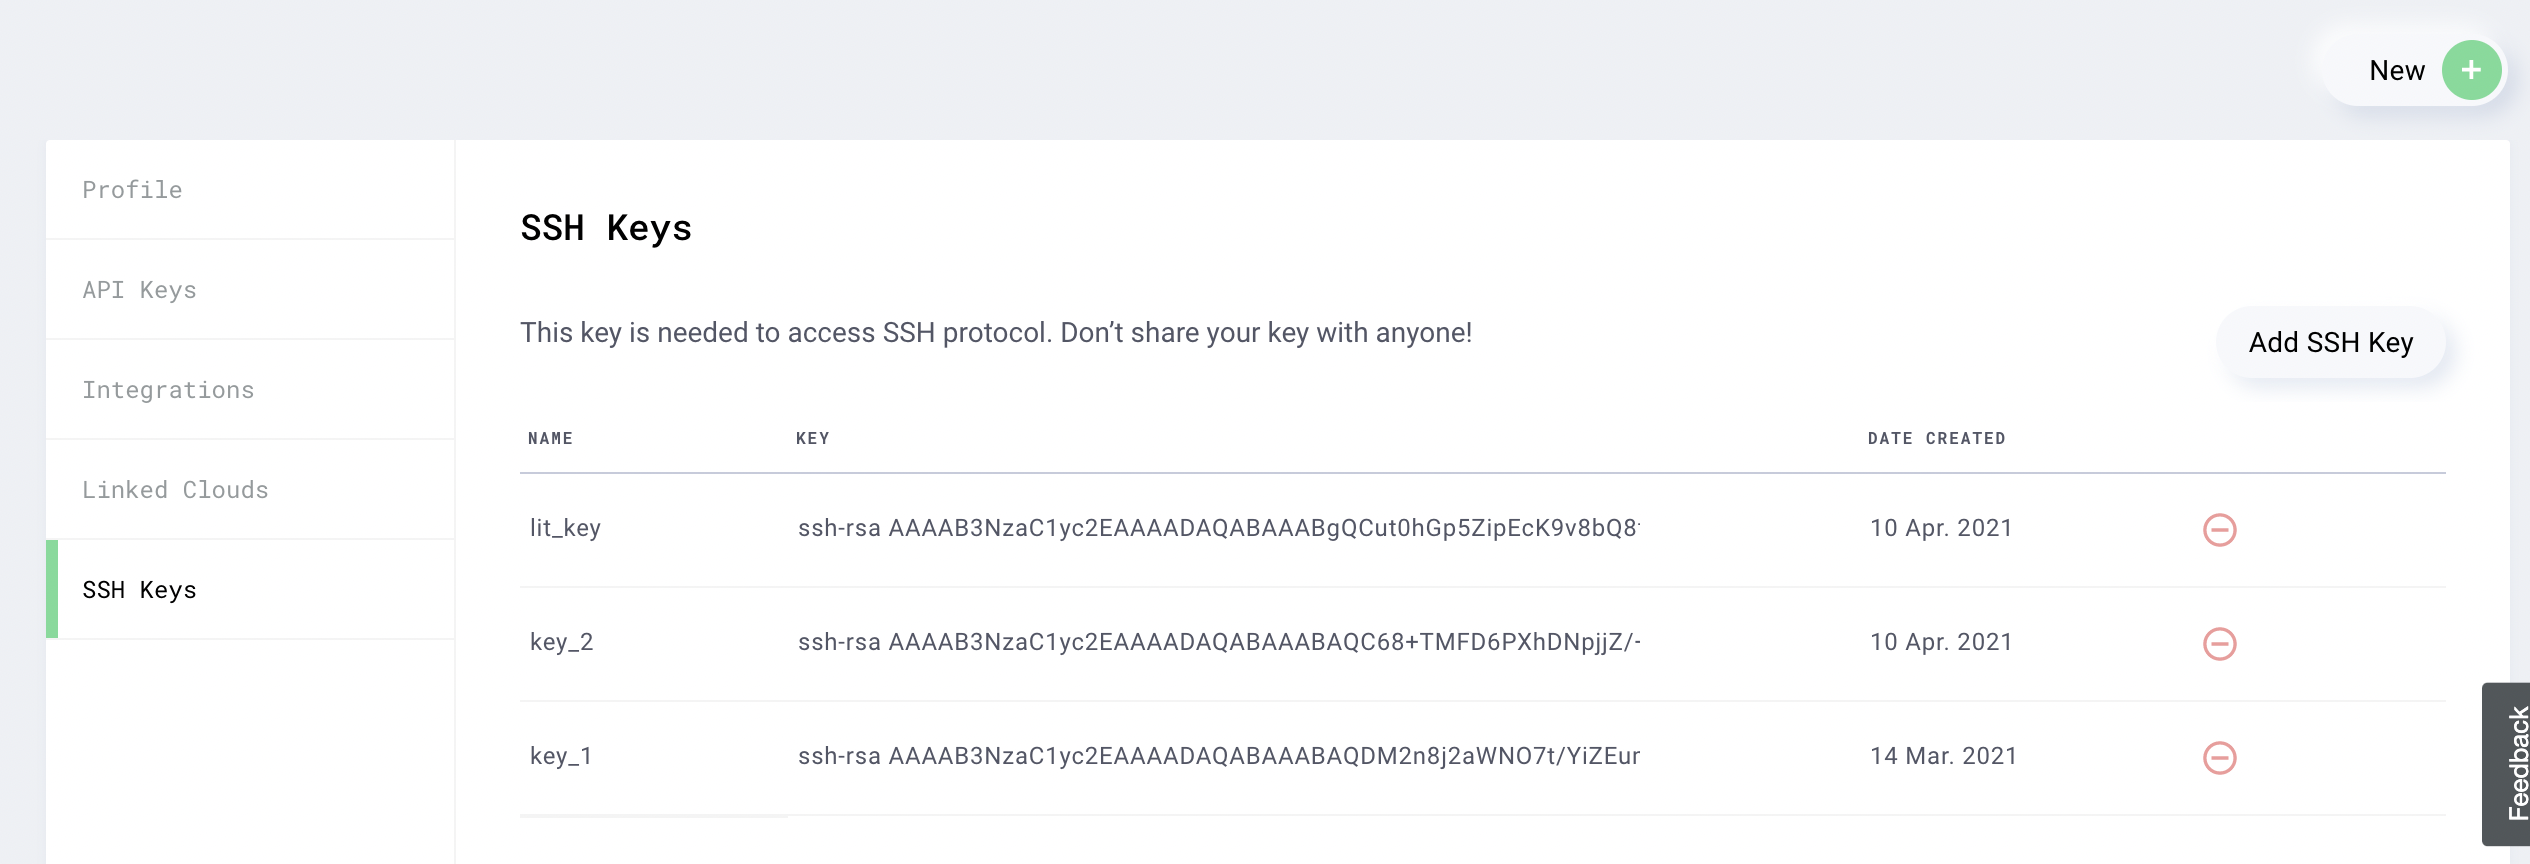Click the New button label
This screenshot has height=864, width=2530.
pos(2396,71)
